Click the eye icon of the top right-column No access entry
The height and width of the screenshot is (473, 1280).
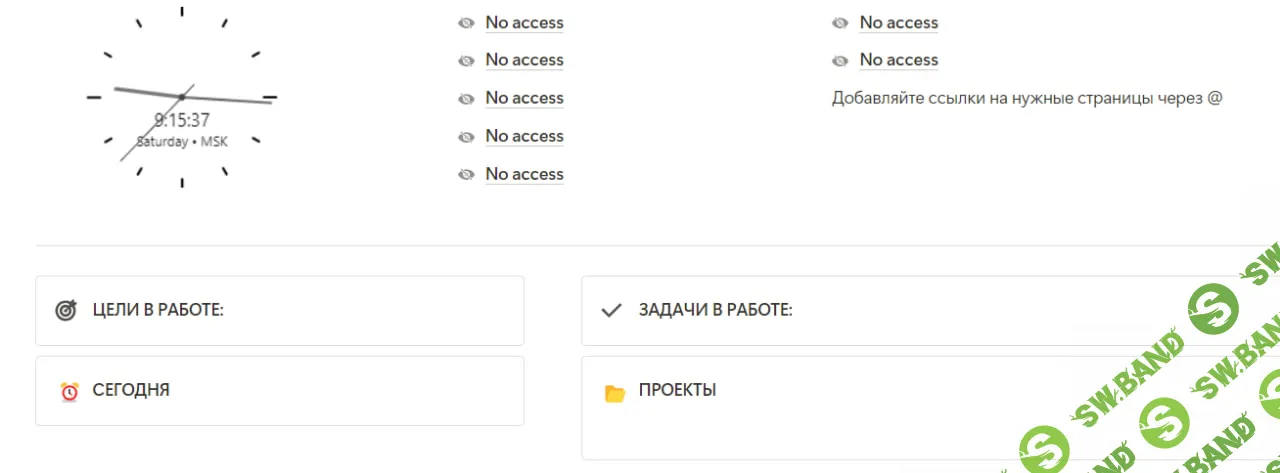(840, 23)
